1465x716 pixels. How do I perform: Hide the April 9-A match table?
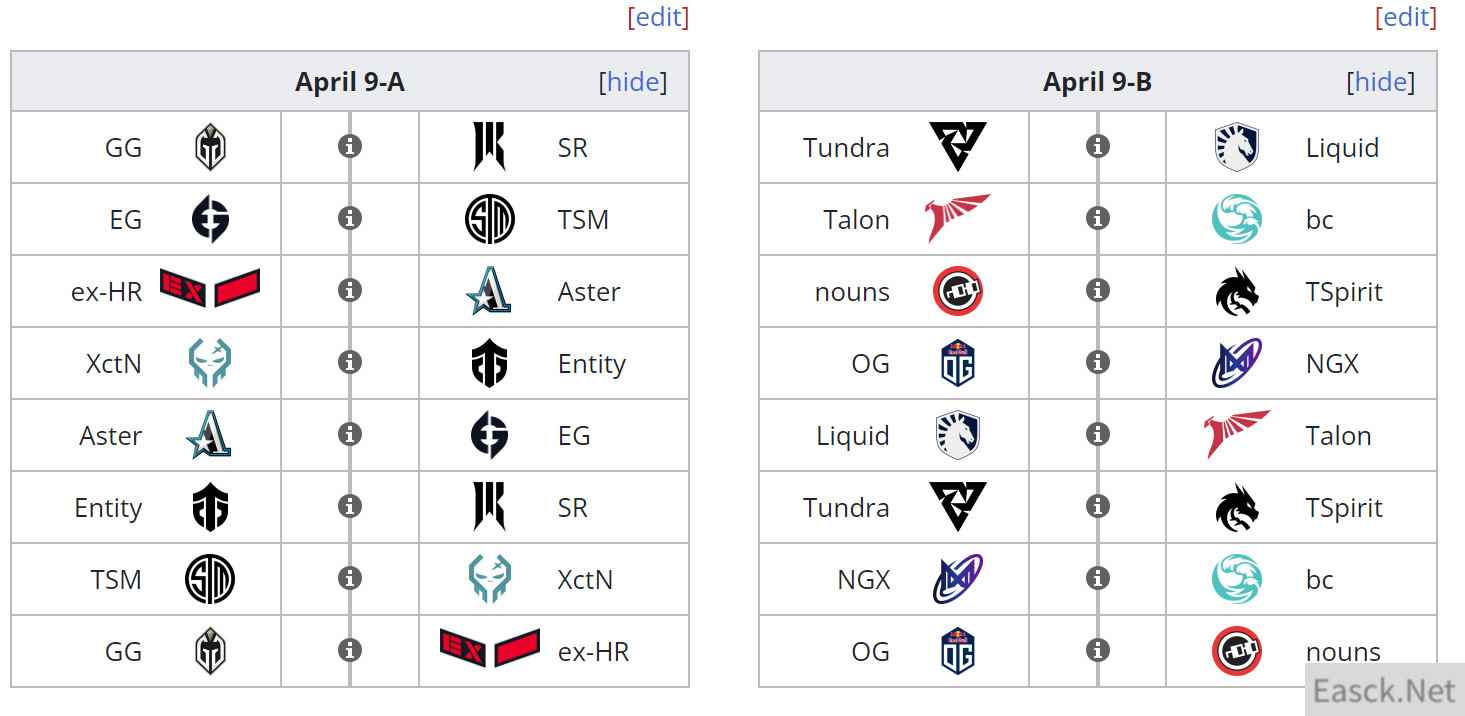633,82
